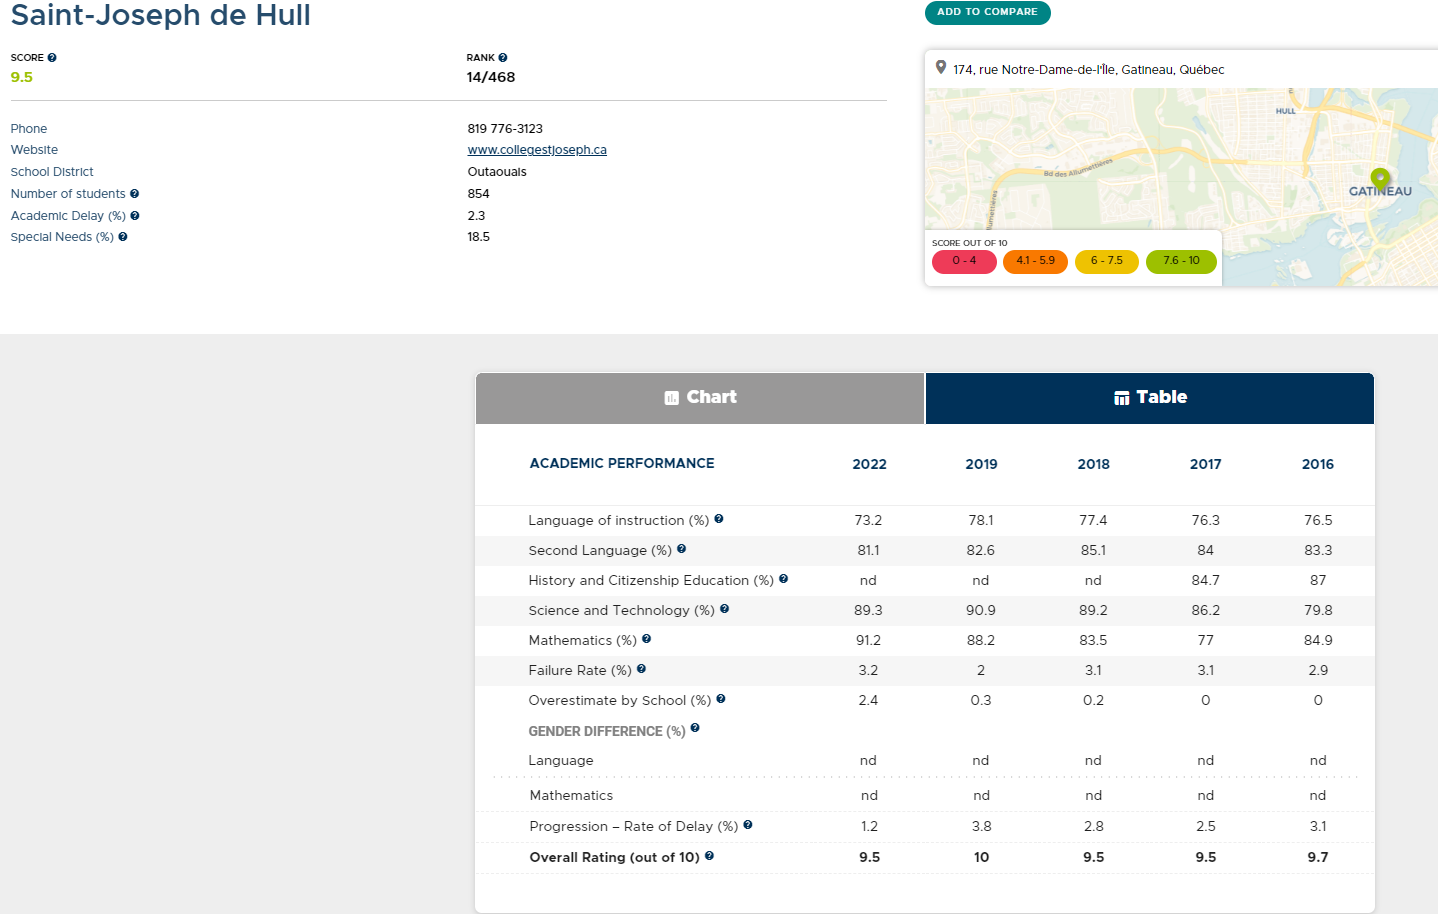Click the help icon next to RANK
Viewport: 1438px width, 914px height.
click(x=503, y=58)
